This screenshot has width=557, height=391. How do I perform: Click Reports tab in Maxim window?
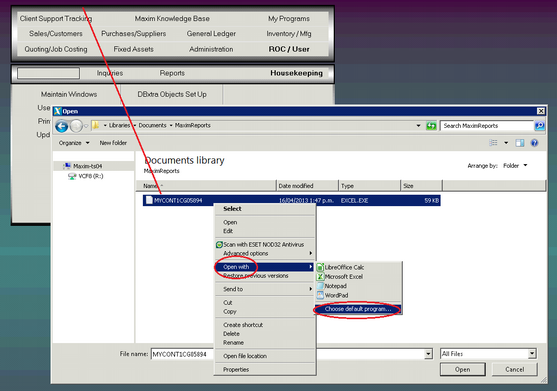point(172,73)
